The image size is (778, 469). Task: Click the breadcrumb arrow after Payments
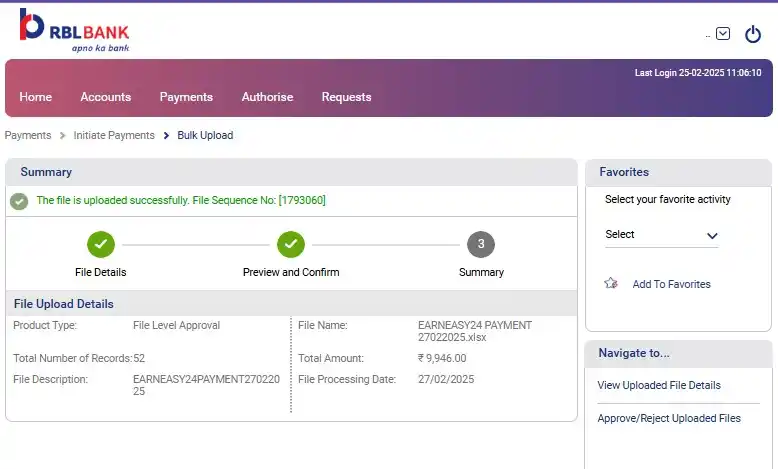(63, 135)
